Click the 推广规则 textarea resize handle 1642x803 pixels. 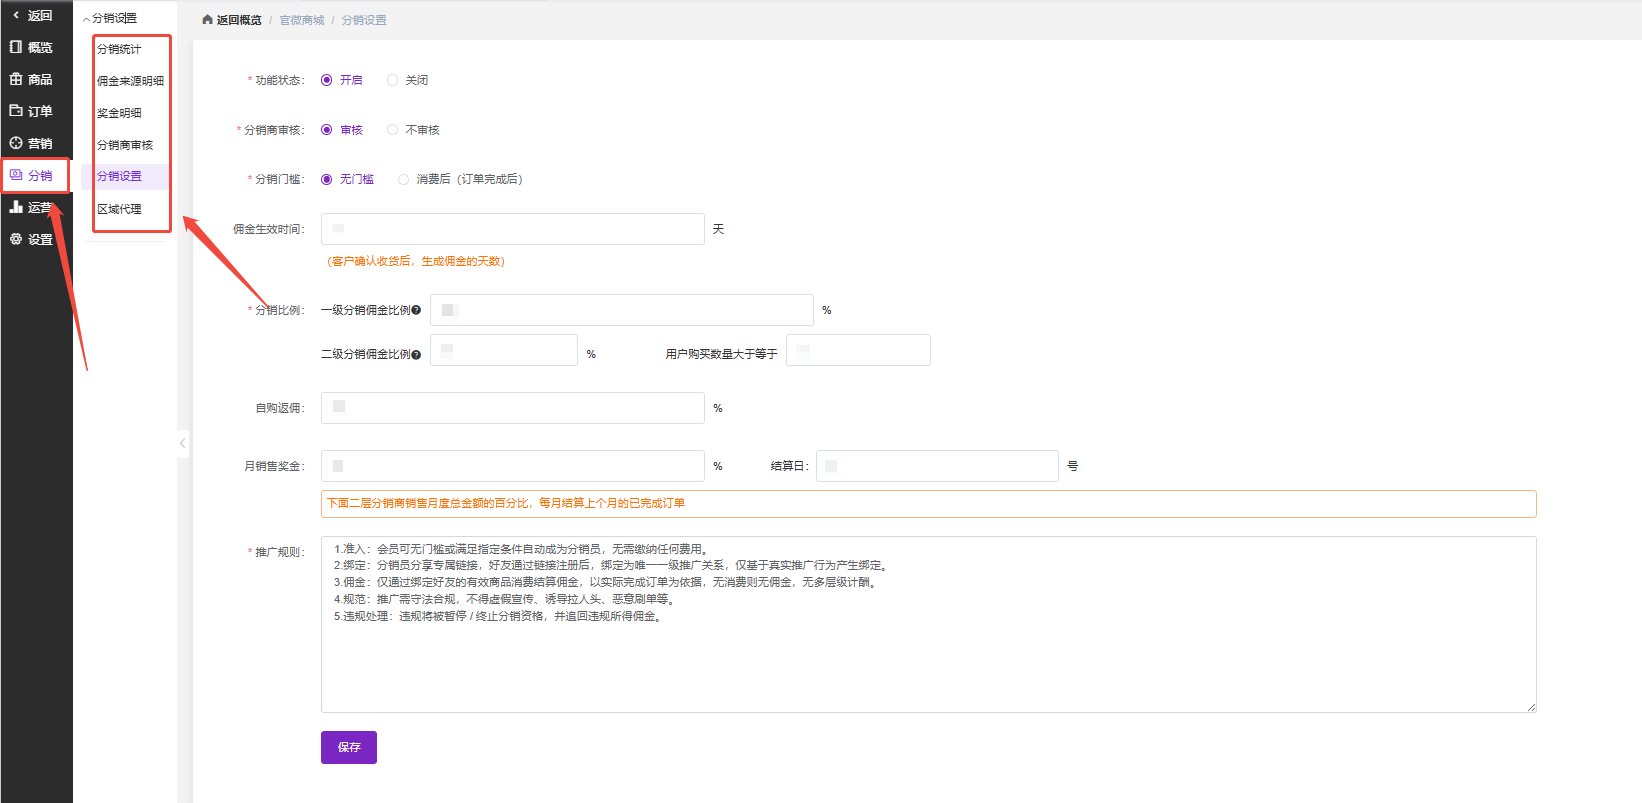pyautogui.click(x=1531, y=707)
